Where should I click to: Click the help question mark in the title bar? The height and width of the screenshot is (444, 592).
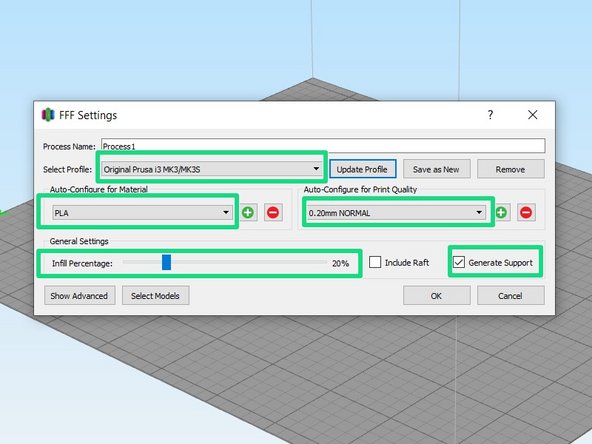pyautogui.click(x=490, y=114)
